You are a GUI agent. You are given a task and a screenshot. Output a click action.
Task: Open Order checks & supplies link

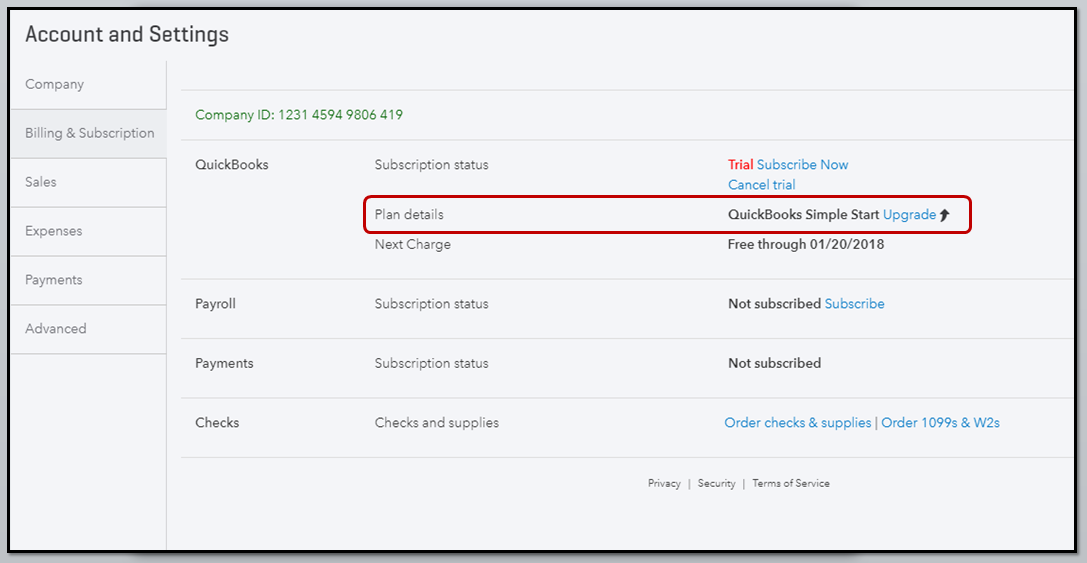point(797,423)
